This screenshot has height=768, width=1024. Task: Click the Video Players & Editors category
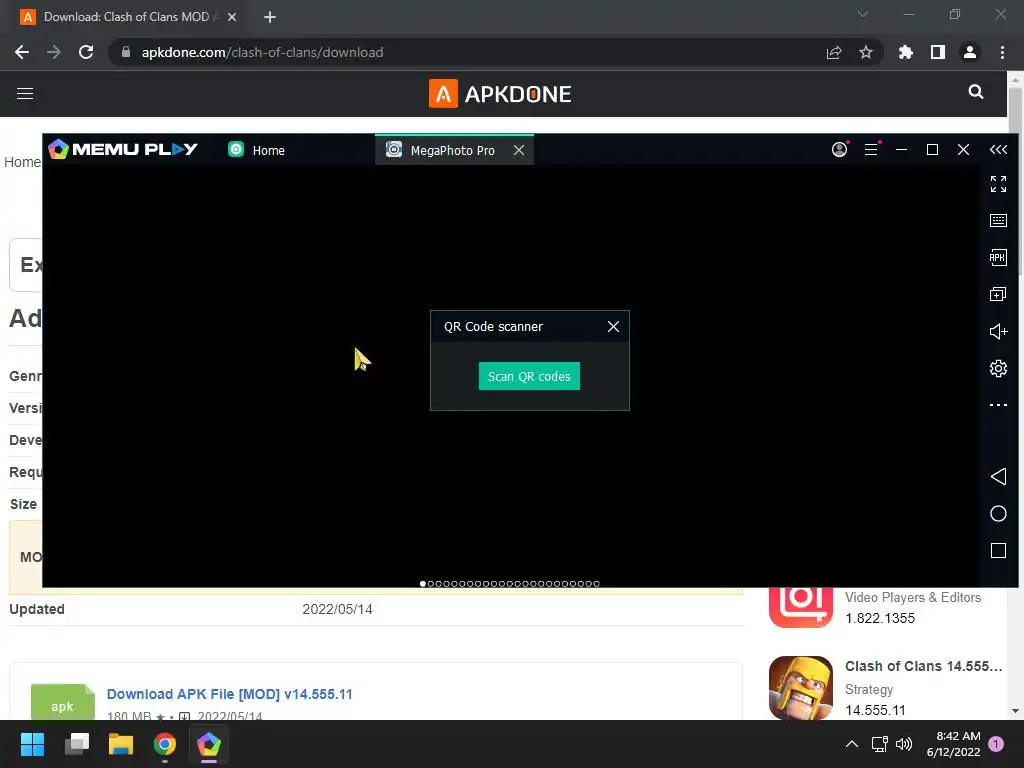tap(913, 598)
